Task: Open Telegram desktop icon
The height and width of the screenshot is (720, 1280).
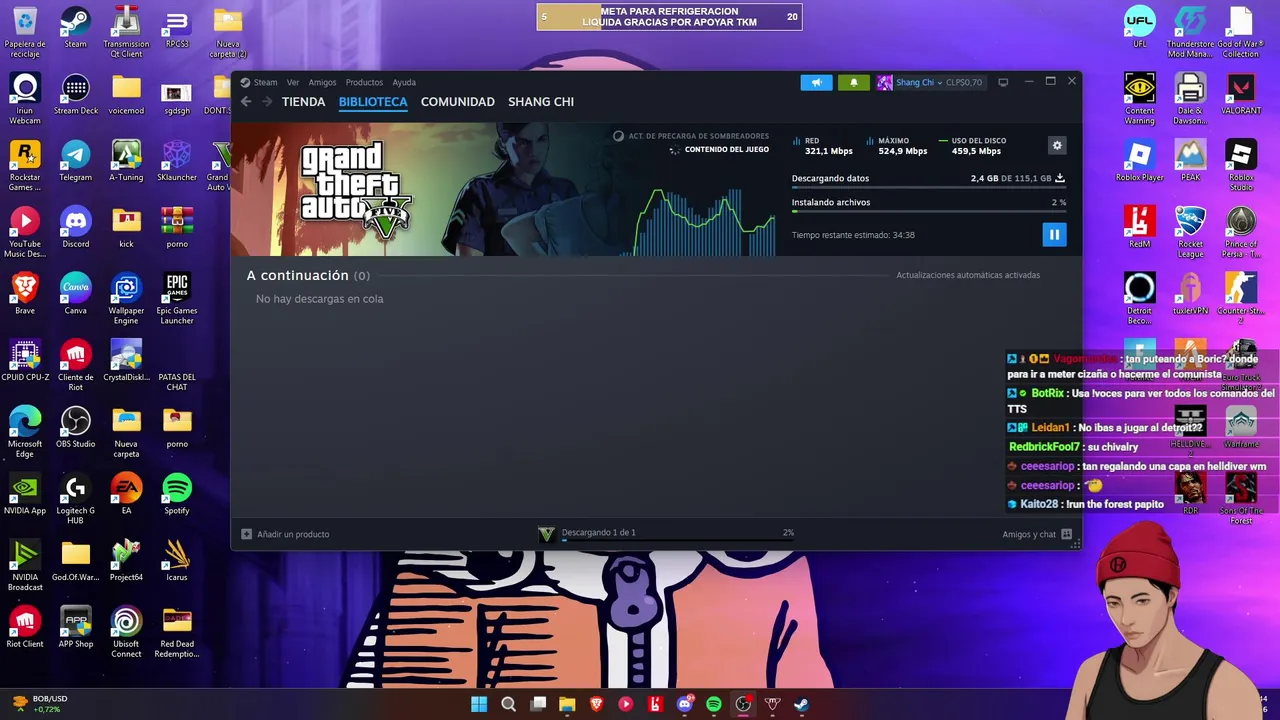Action: [x=75, y=161]
